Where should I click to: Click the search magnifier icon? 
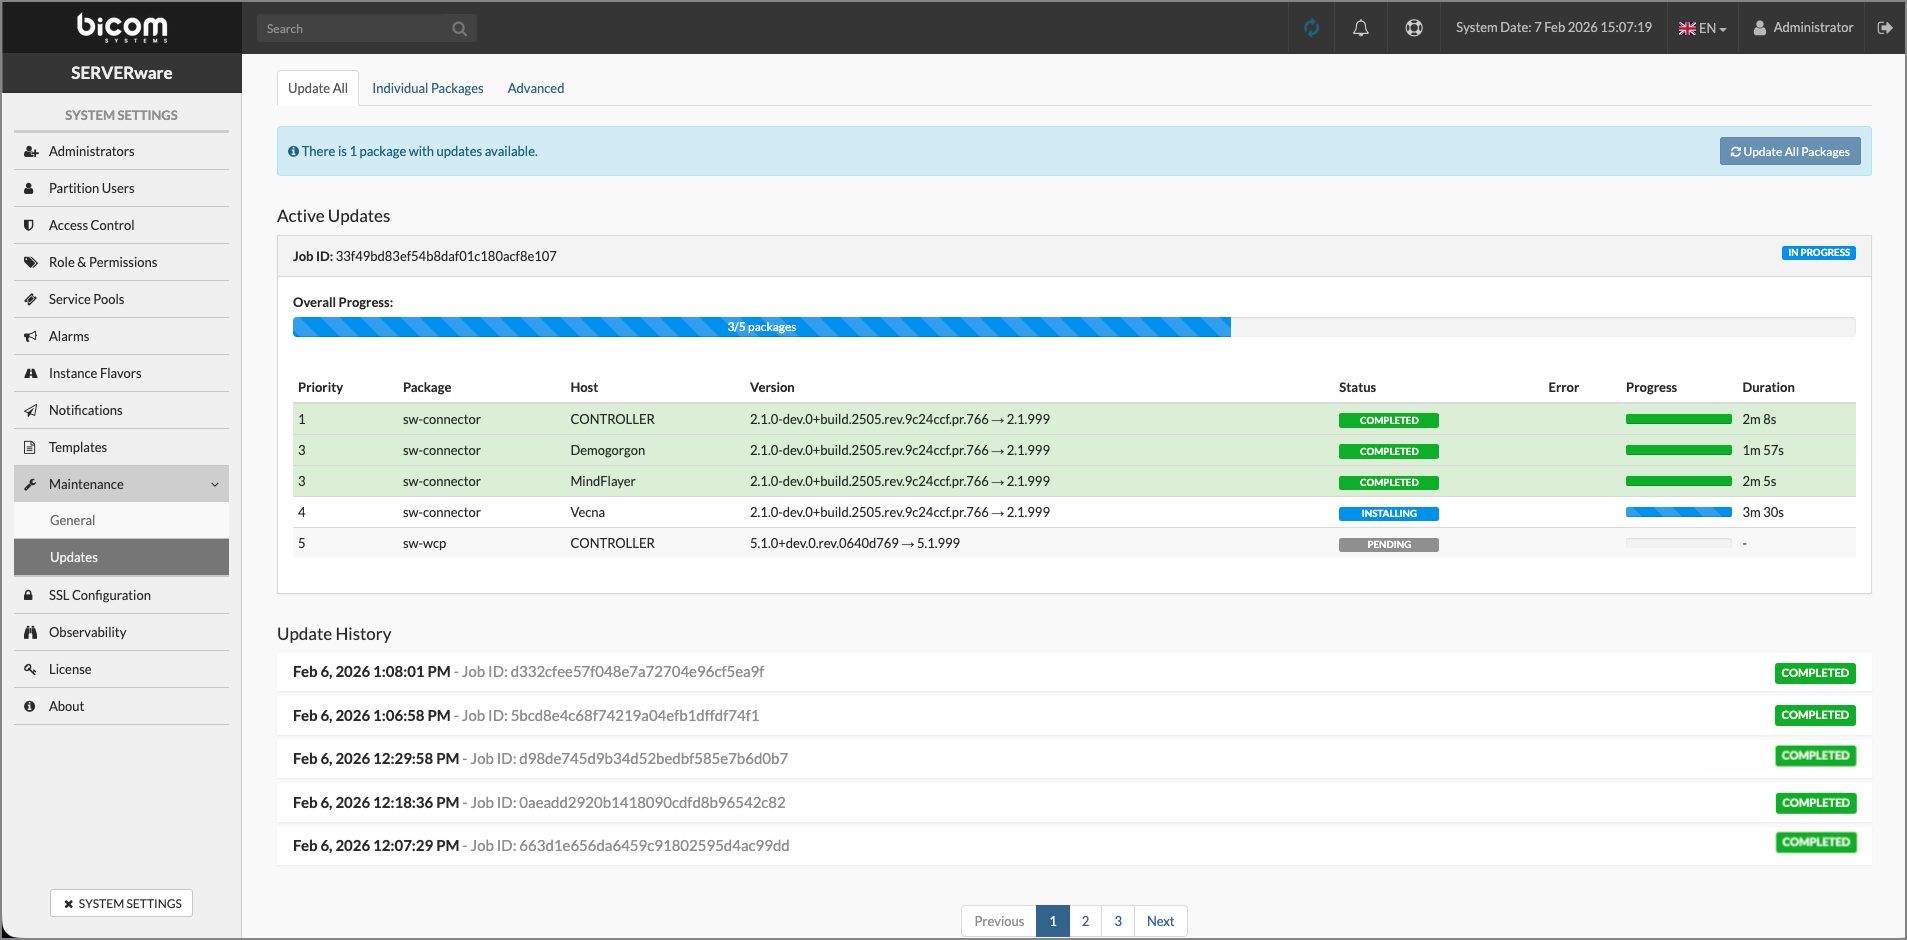(x=459, y=29)
